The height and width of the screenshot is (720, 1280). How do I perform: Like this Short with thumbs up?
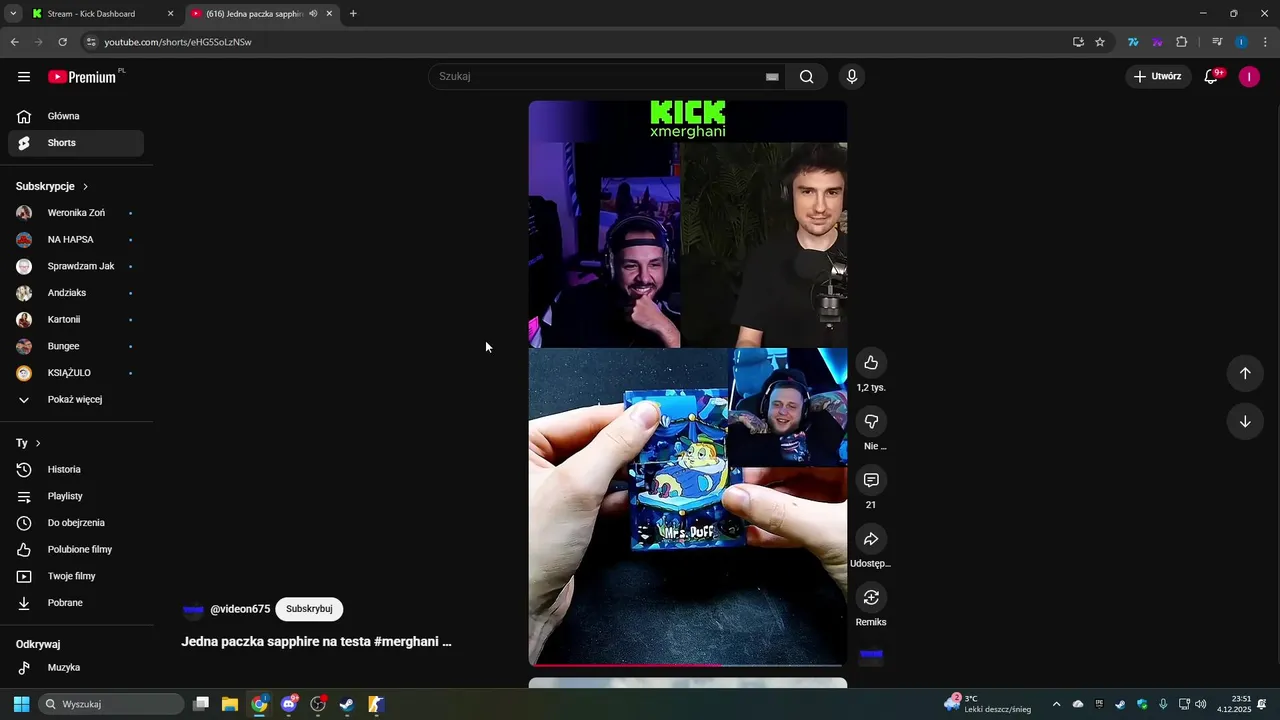tap(871, 363)
